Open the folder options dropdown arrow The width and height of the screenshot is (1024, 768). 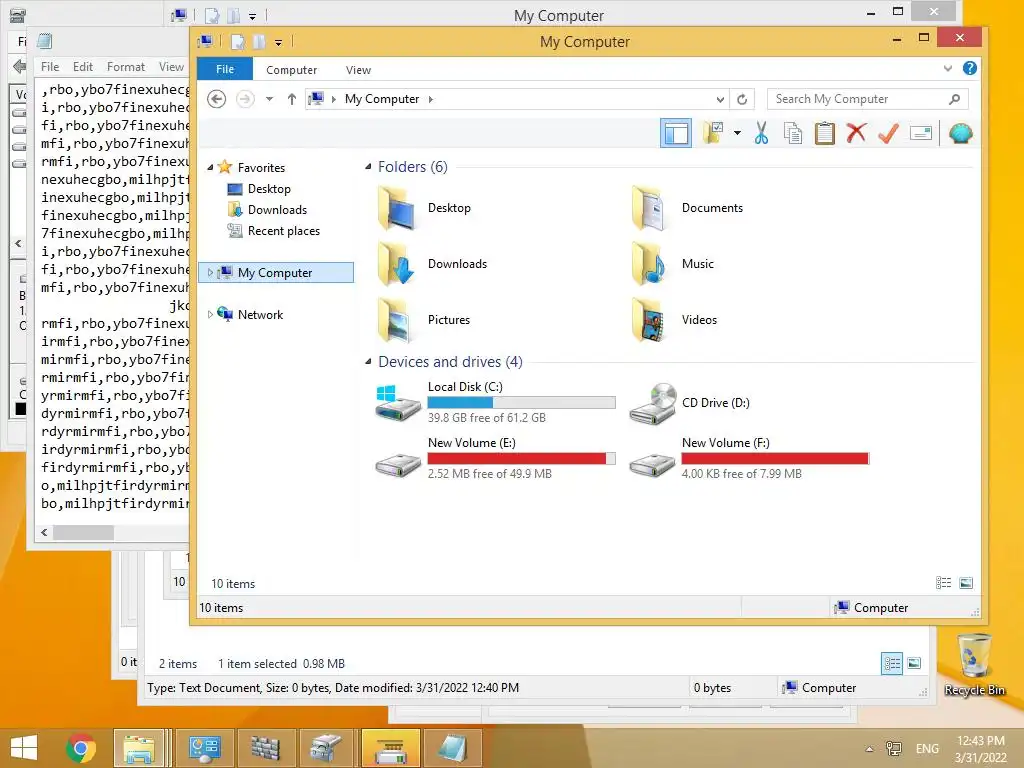pyautogui.click(x=737, y=133)
